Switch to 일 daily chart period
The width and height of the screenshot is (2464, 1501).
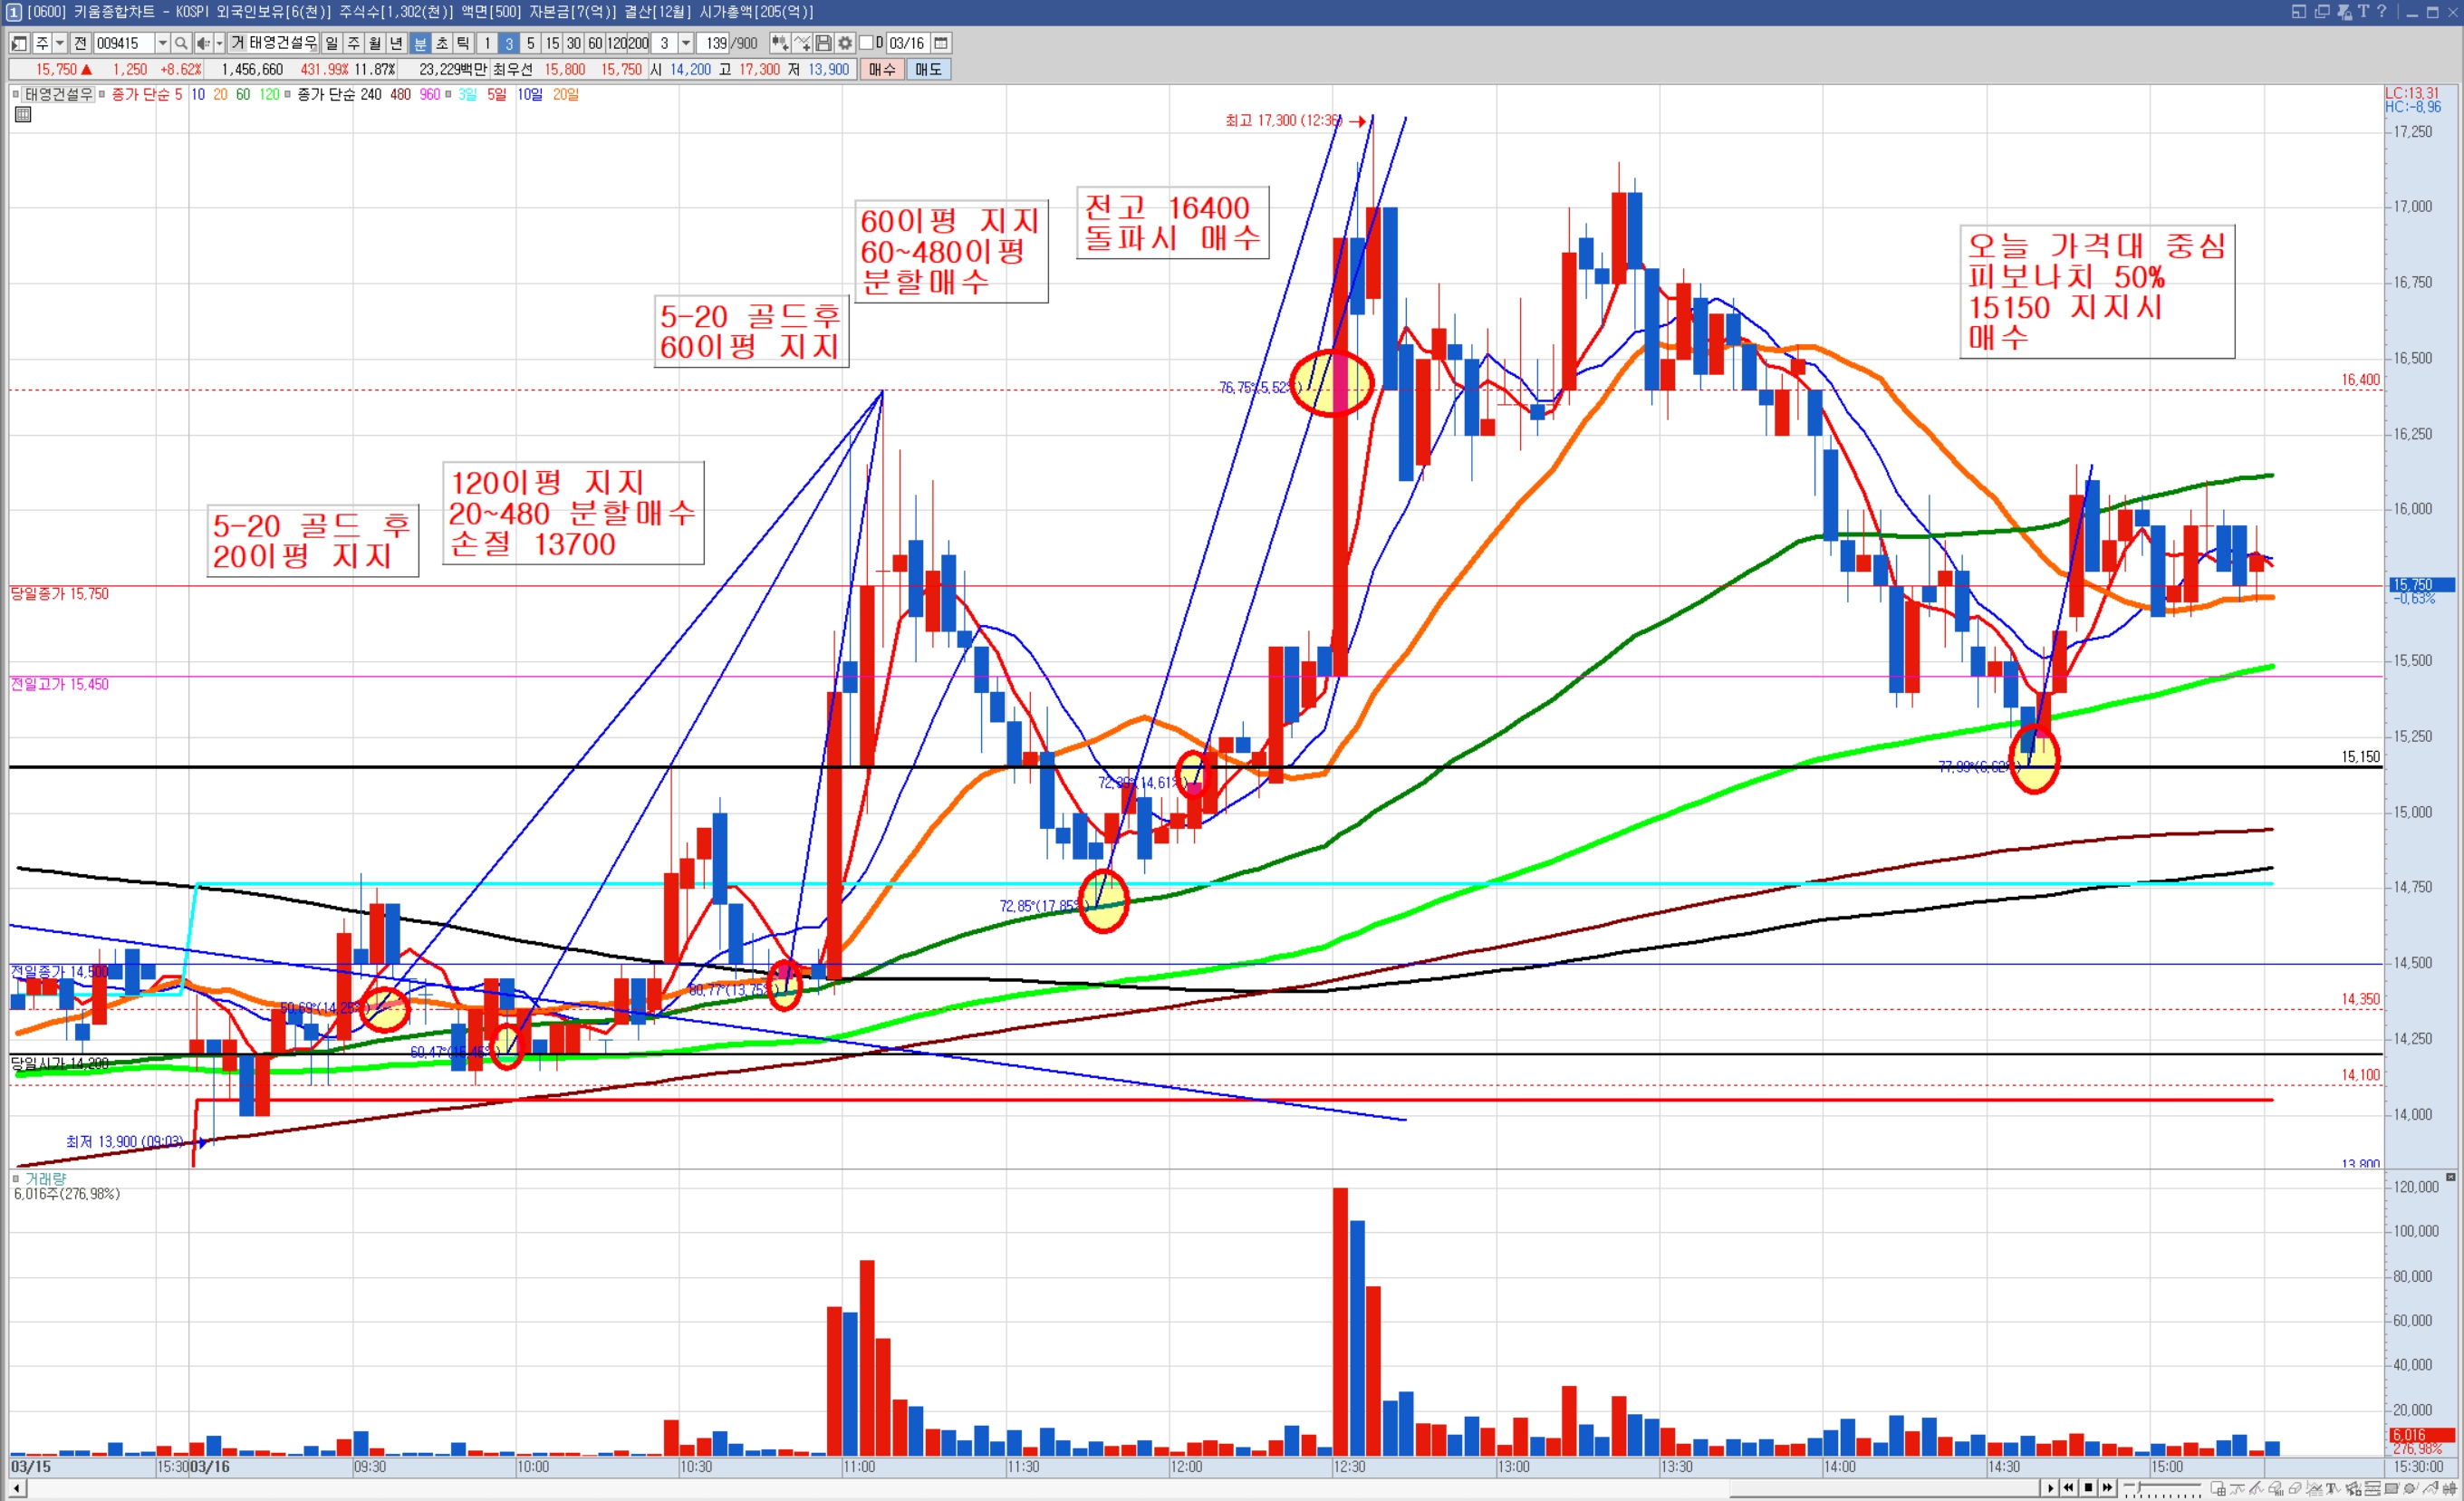[332, 43]
